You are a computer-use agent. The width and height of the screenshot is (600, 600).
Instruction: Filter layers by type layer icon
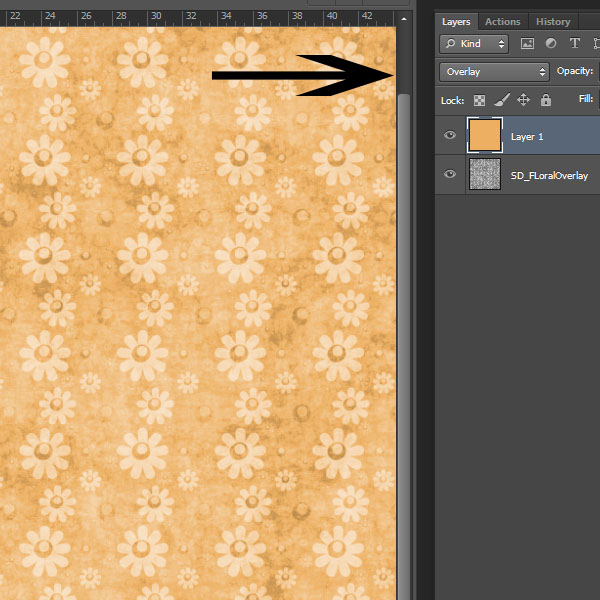pyautogui.click(x=574, y=43)
